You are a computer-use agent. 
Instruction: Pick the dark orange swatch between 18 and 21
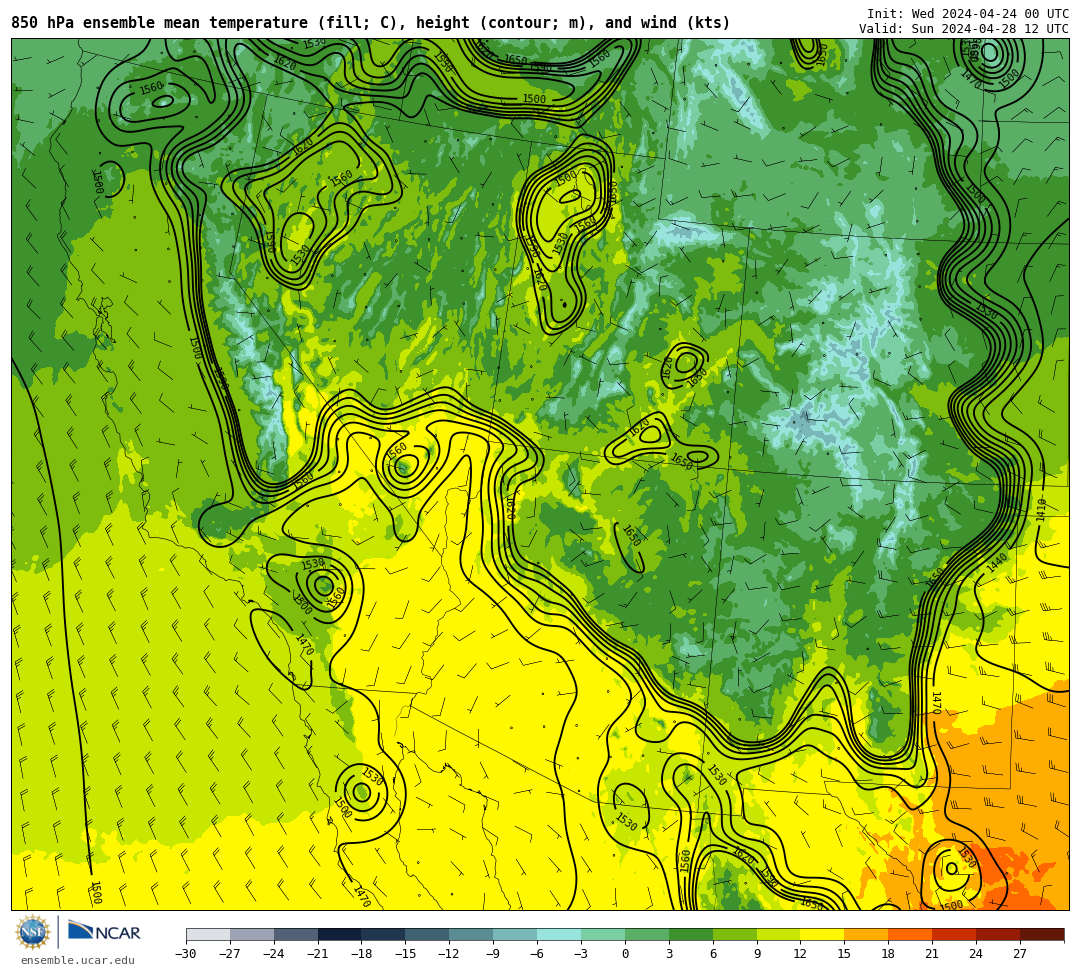coord(911,934)
